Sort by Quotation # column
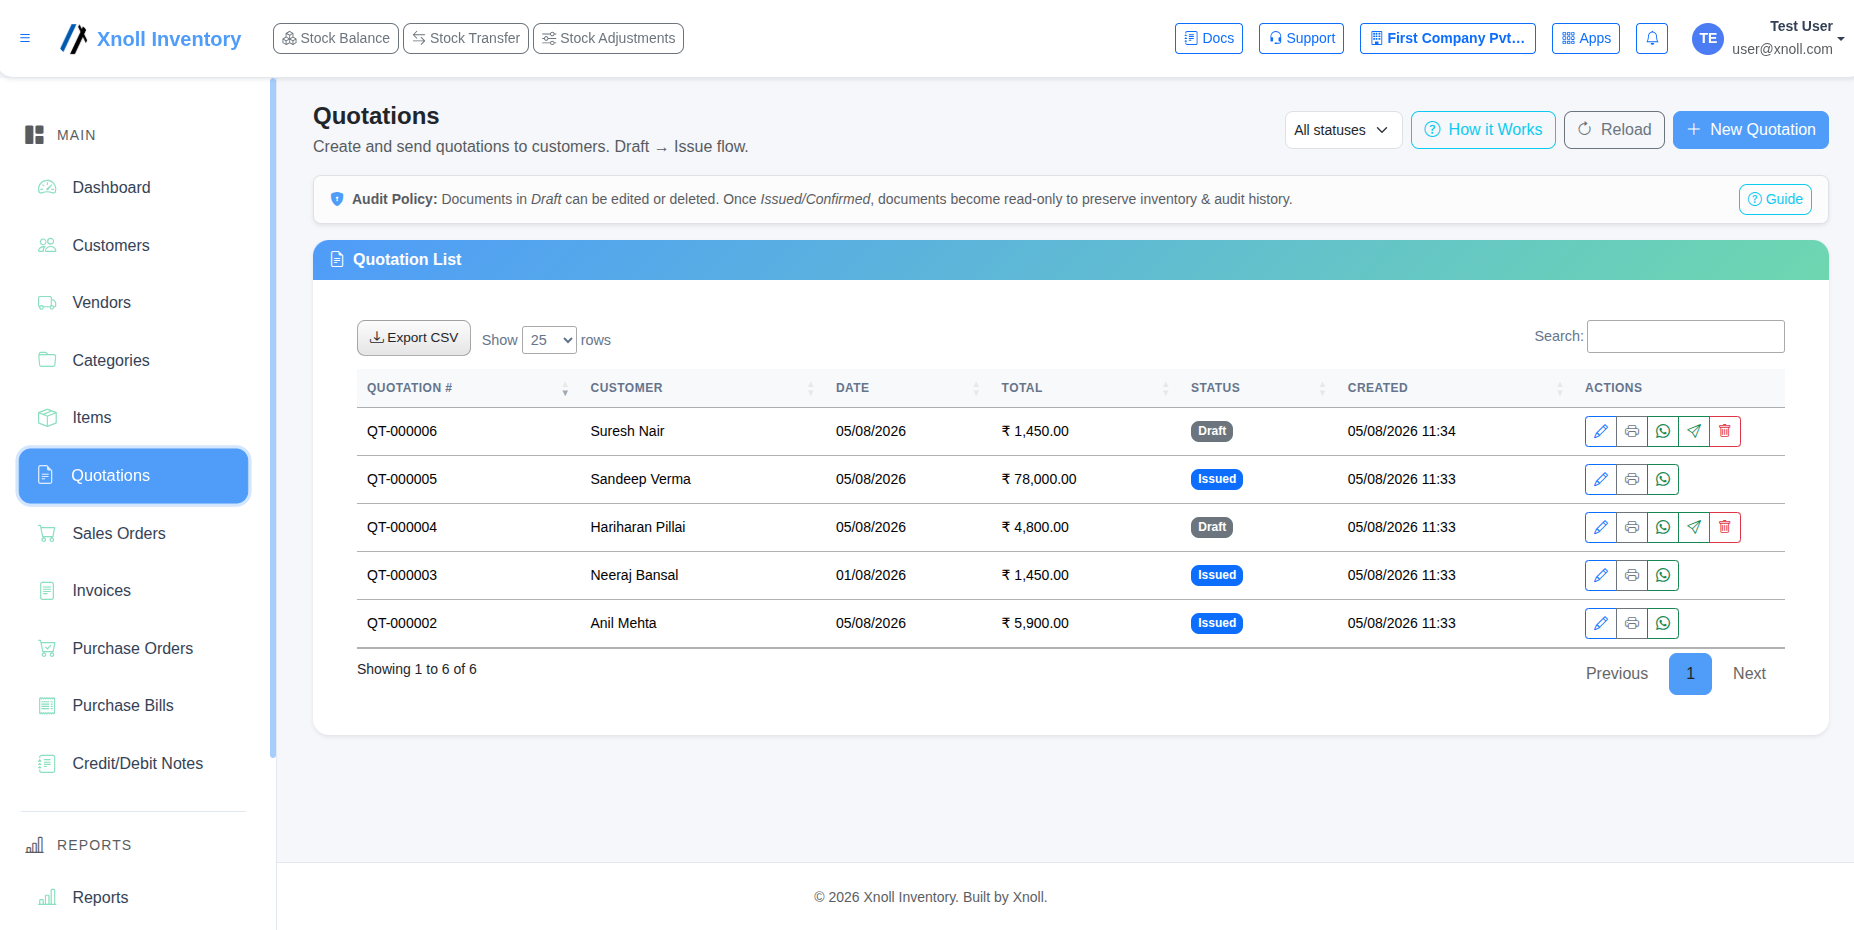This screenshot has width=1854, height=930. 467,388
